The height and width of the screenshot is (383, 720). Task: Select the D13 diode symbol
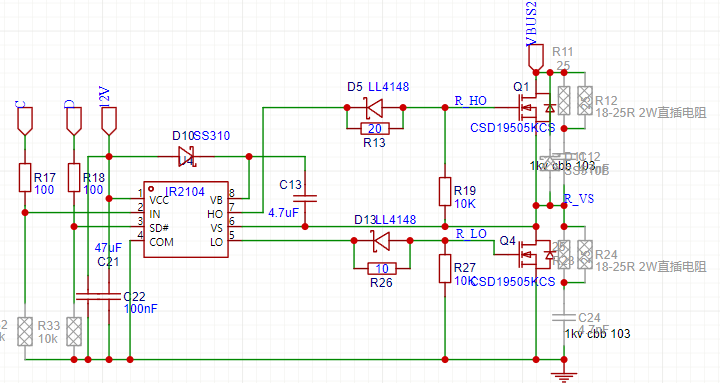pyautogui.click(x=382, y=241)
